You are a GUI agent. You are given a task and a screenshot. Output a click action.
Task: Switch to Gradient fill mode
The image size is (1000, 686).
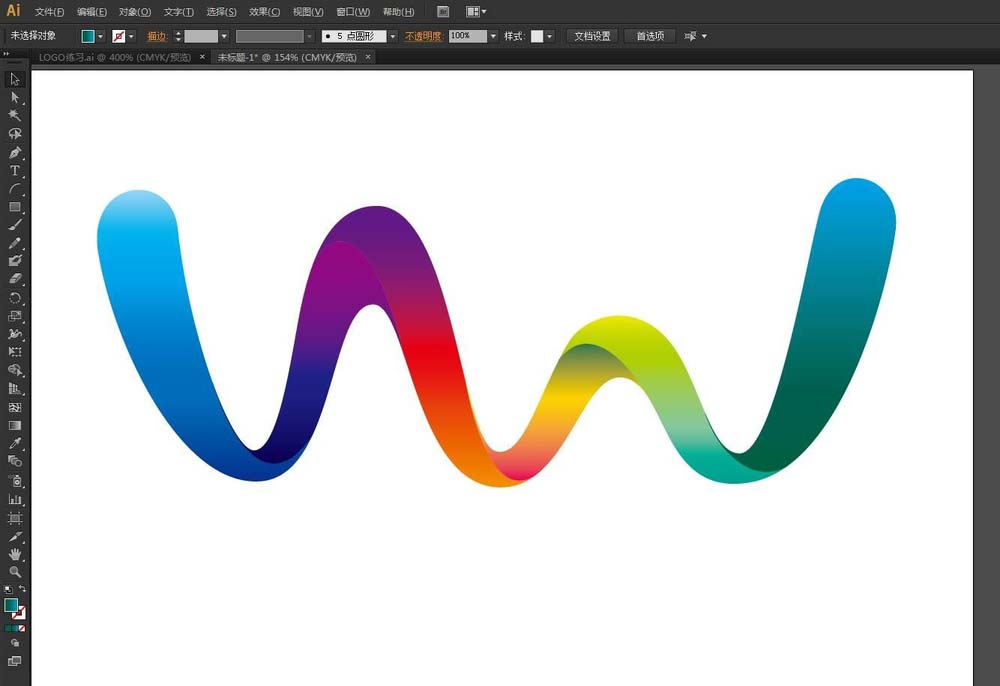(x=15, y=629)
